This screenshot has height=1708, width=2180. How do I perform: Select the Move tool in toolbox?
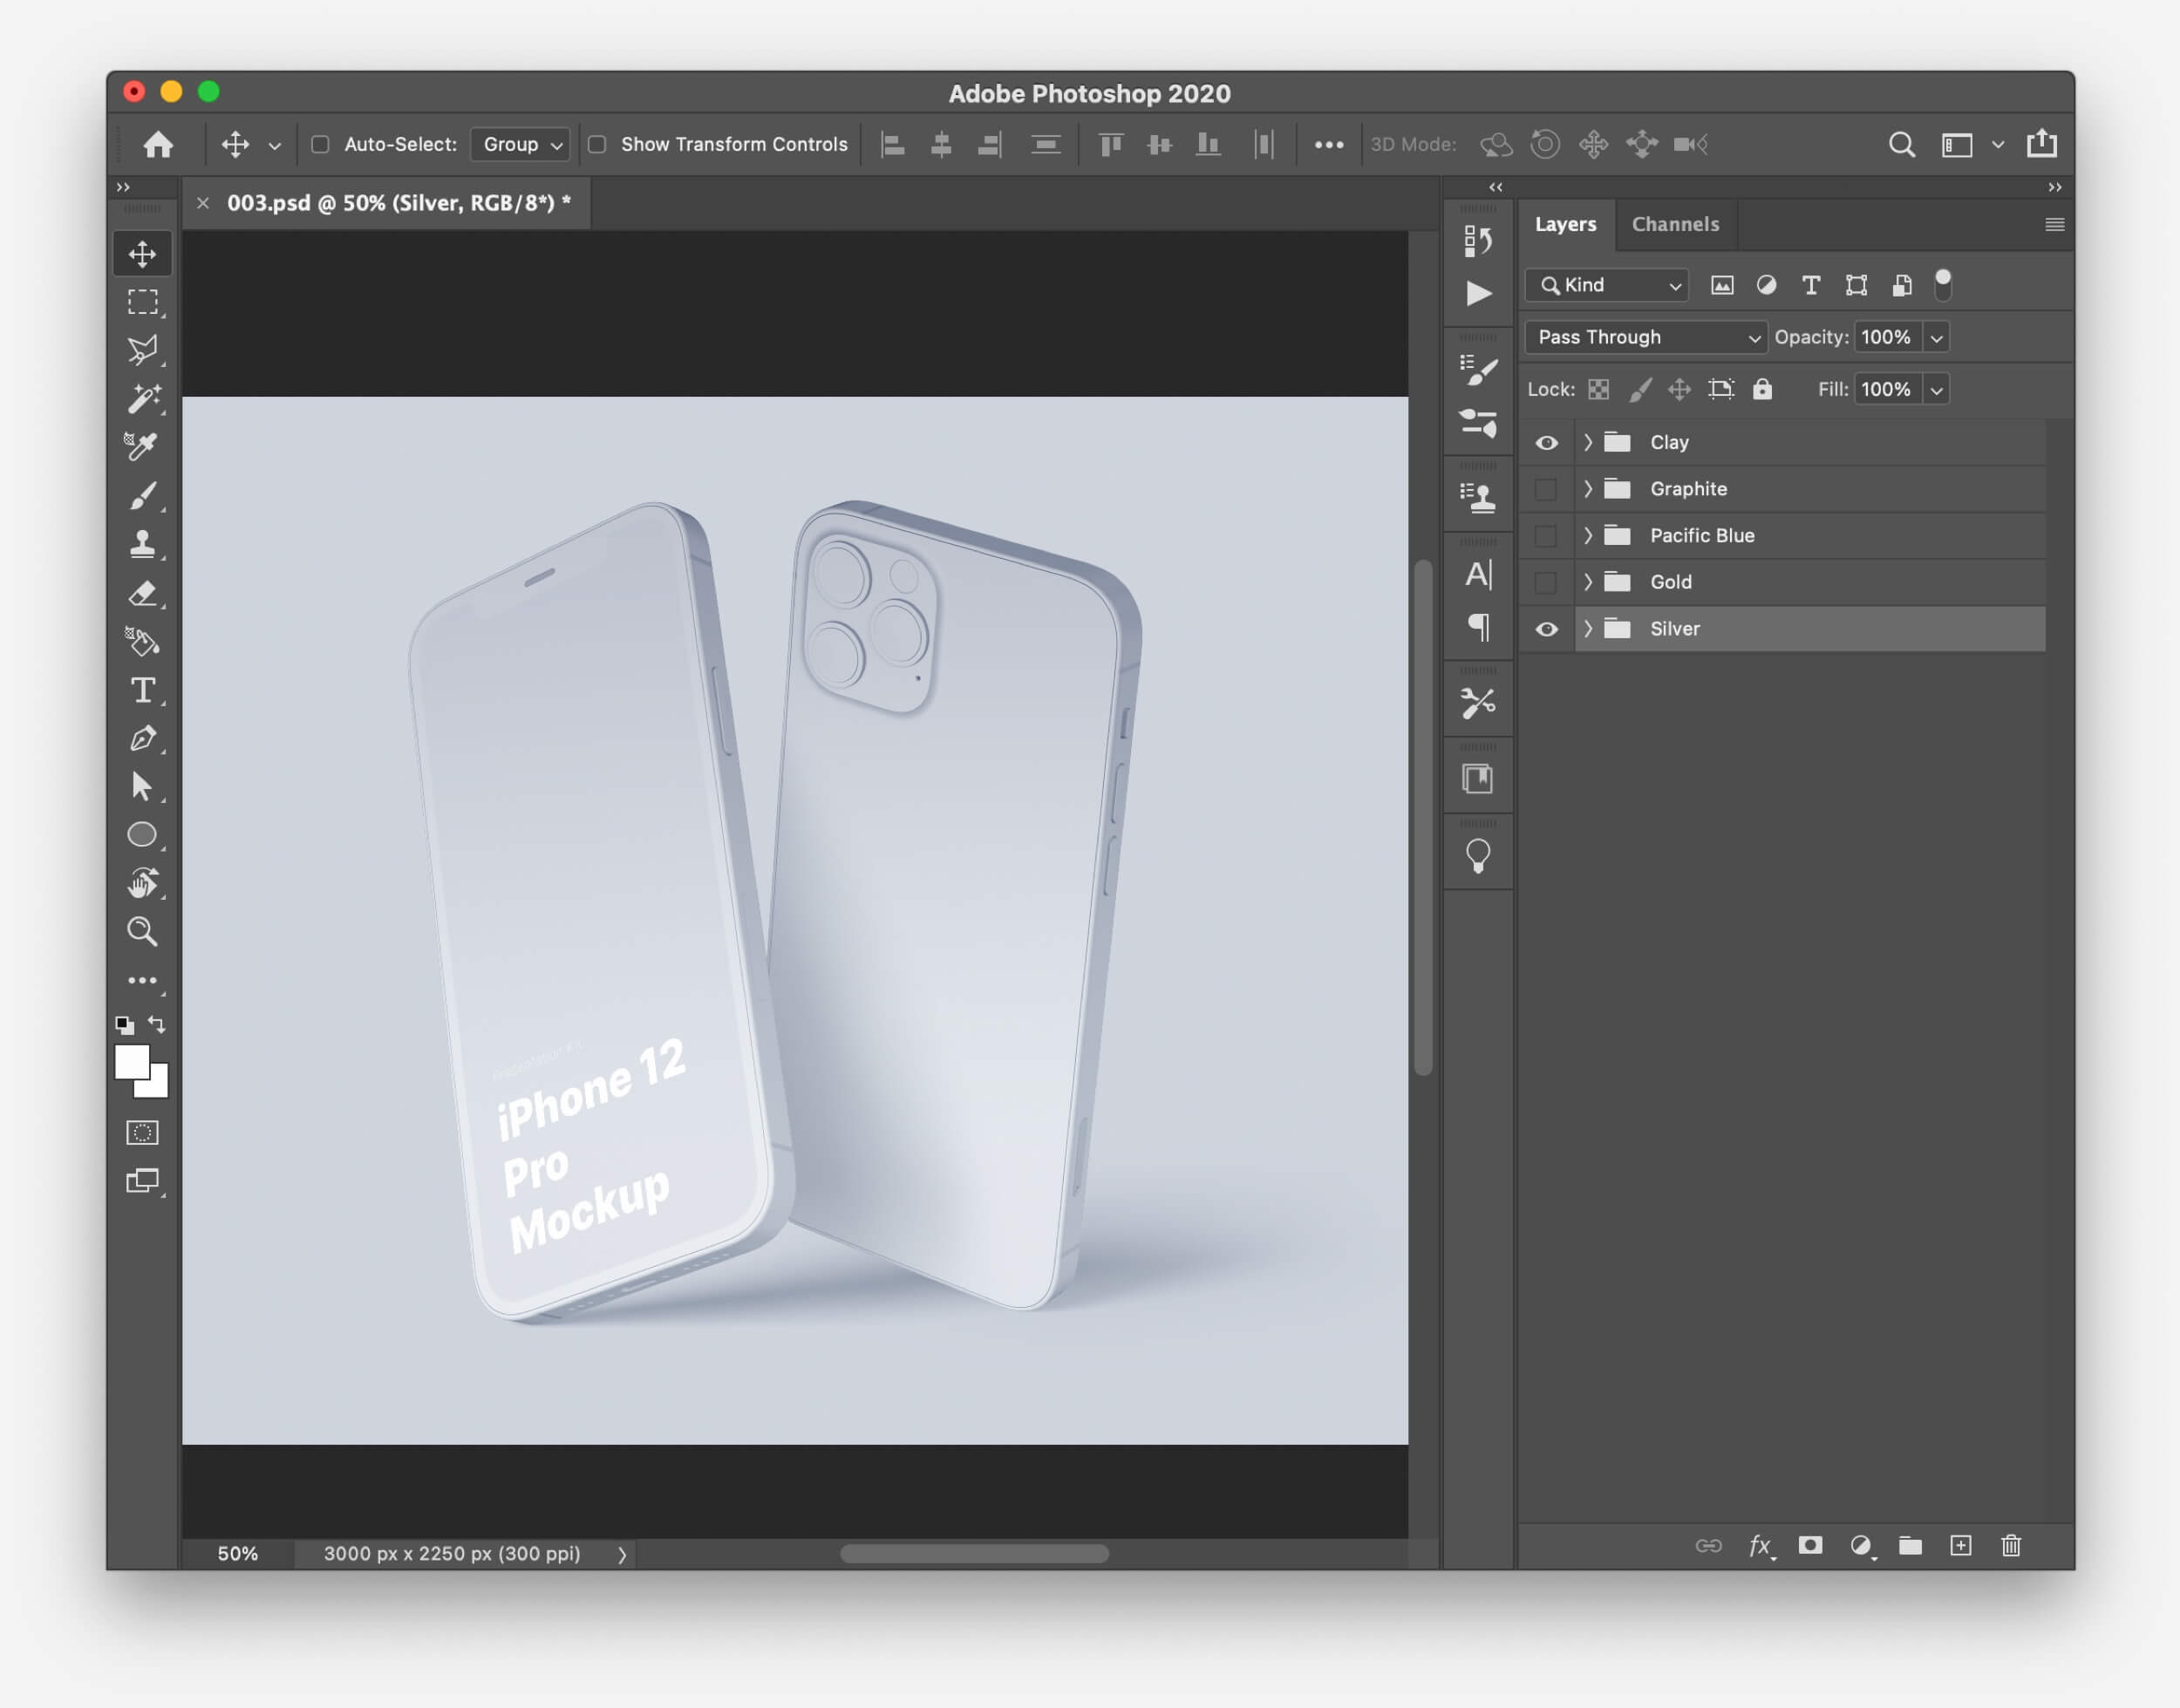pyautogui.click(x=142, y=254)
